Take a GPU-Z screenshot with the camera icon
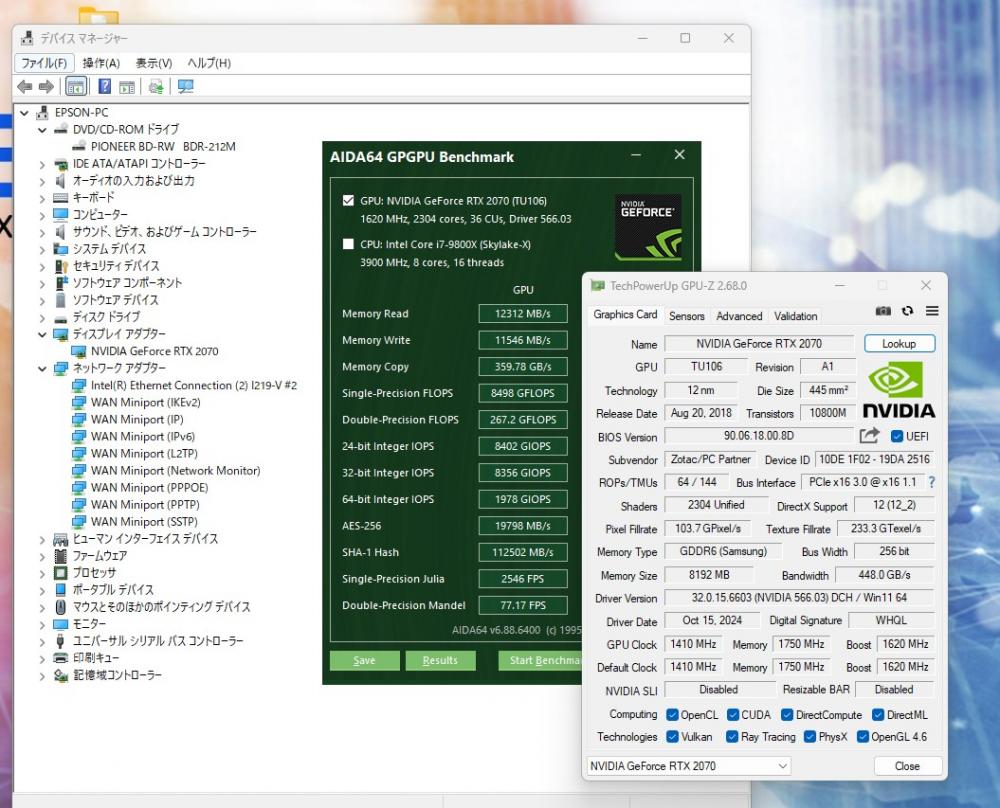Screen dimensions: 1000x808 coord(883,311)
